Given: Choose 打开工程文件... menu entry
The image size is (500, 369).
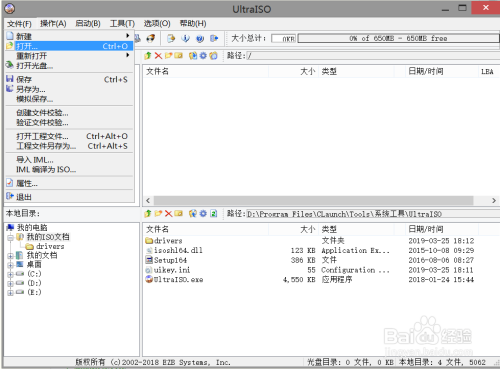Looking at the screenshot, I should coord(69,136).
